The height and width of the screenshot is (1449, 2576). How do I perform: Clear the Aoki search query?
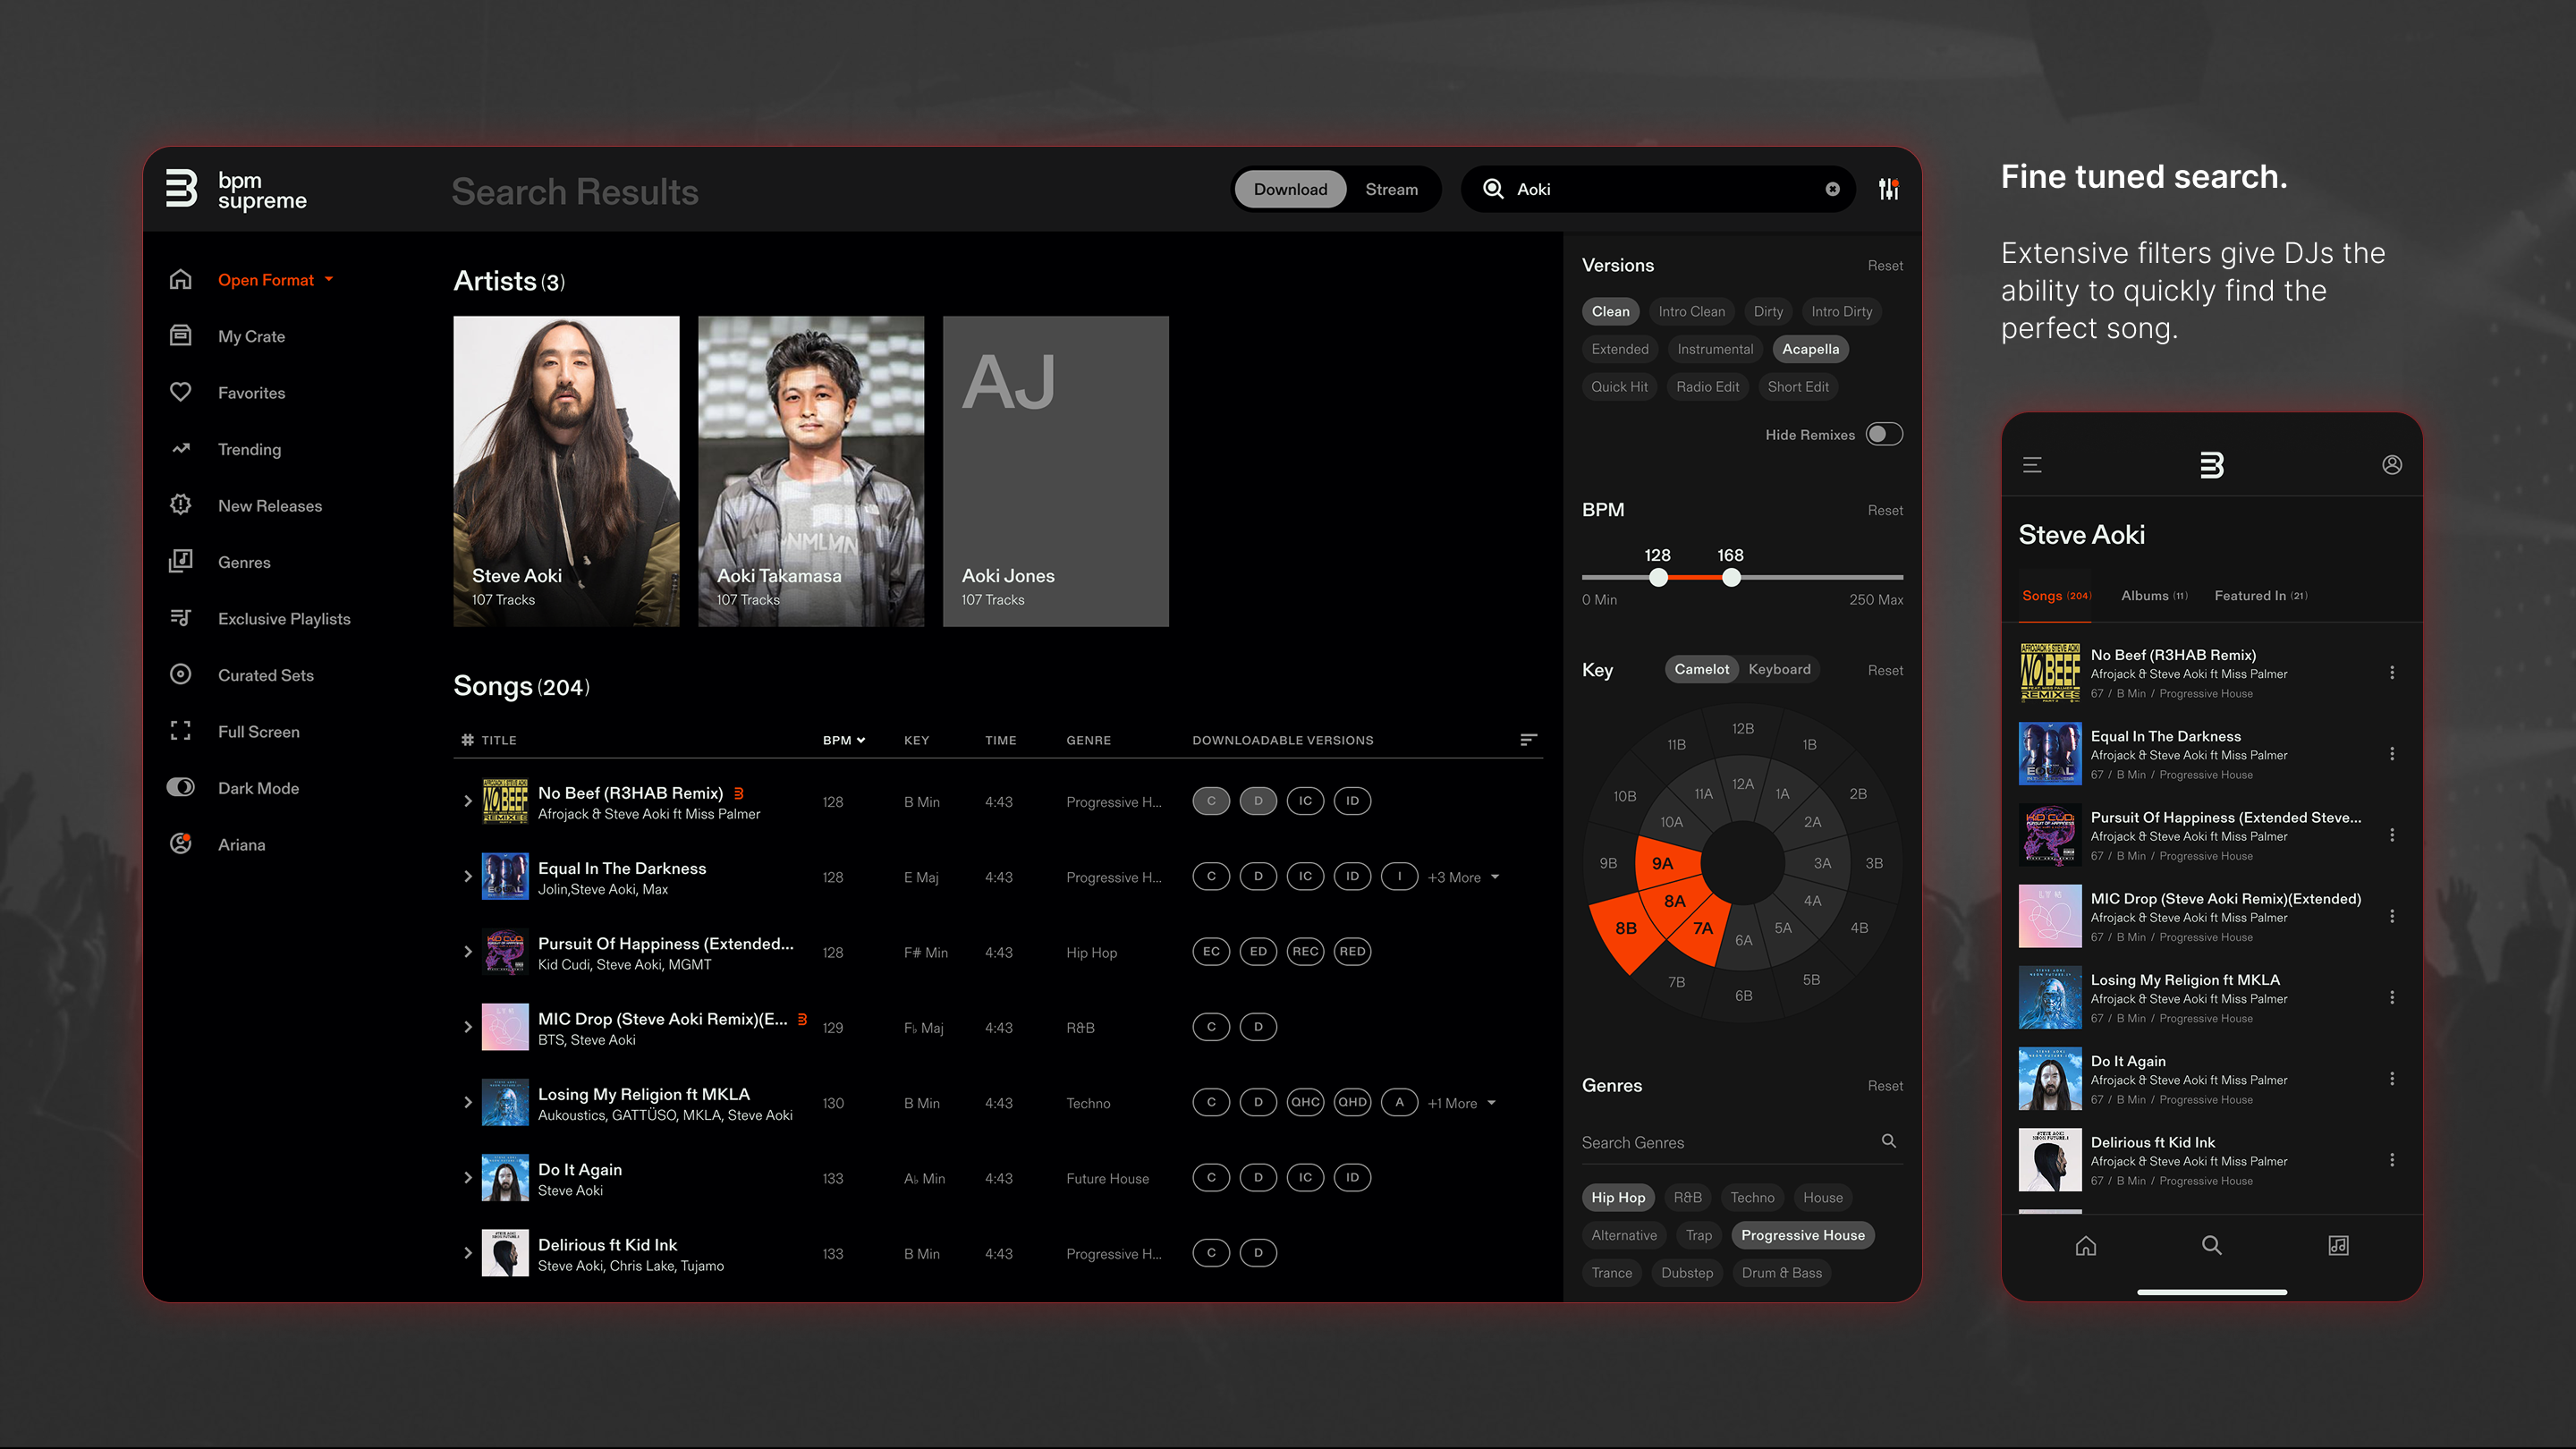[x=1832, y=188]
